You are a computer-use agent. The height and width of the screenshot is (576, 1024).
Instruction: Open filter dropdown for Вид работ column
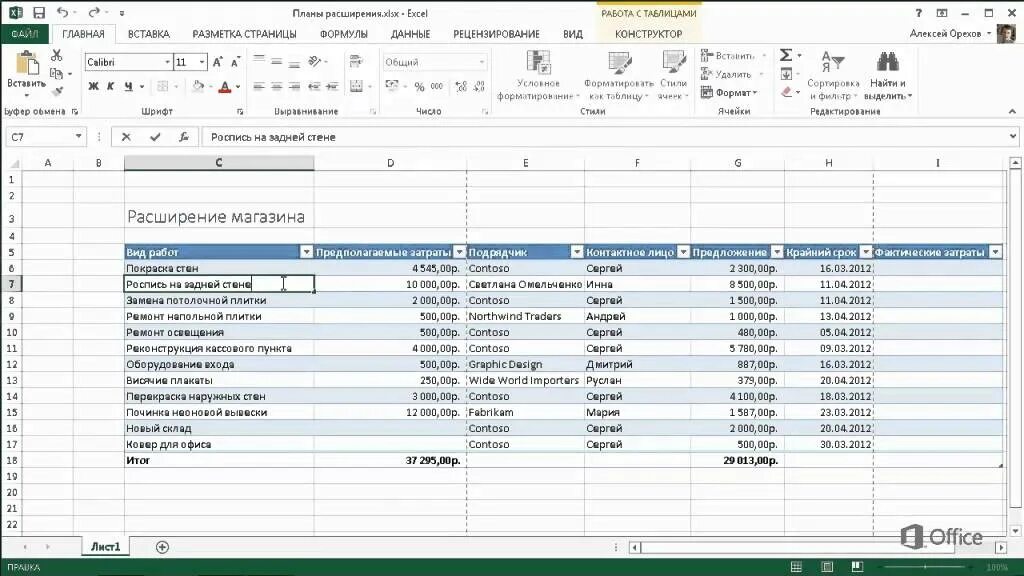(306, 252)
